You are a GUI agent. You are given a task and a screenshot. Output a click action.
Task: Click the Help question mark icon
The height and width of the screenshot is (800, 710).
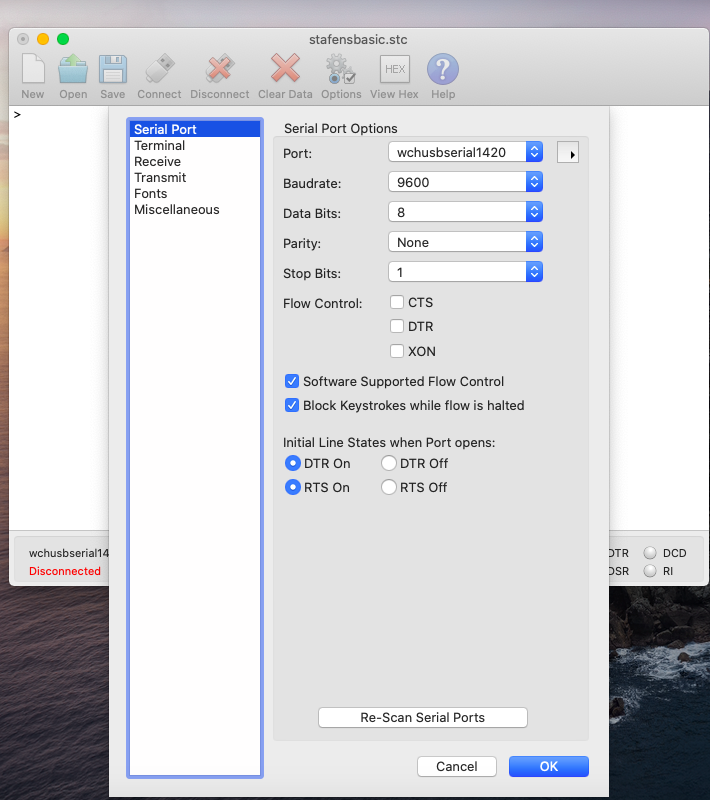(x=443, y=71)
